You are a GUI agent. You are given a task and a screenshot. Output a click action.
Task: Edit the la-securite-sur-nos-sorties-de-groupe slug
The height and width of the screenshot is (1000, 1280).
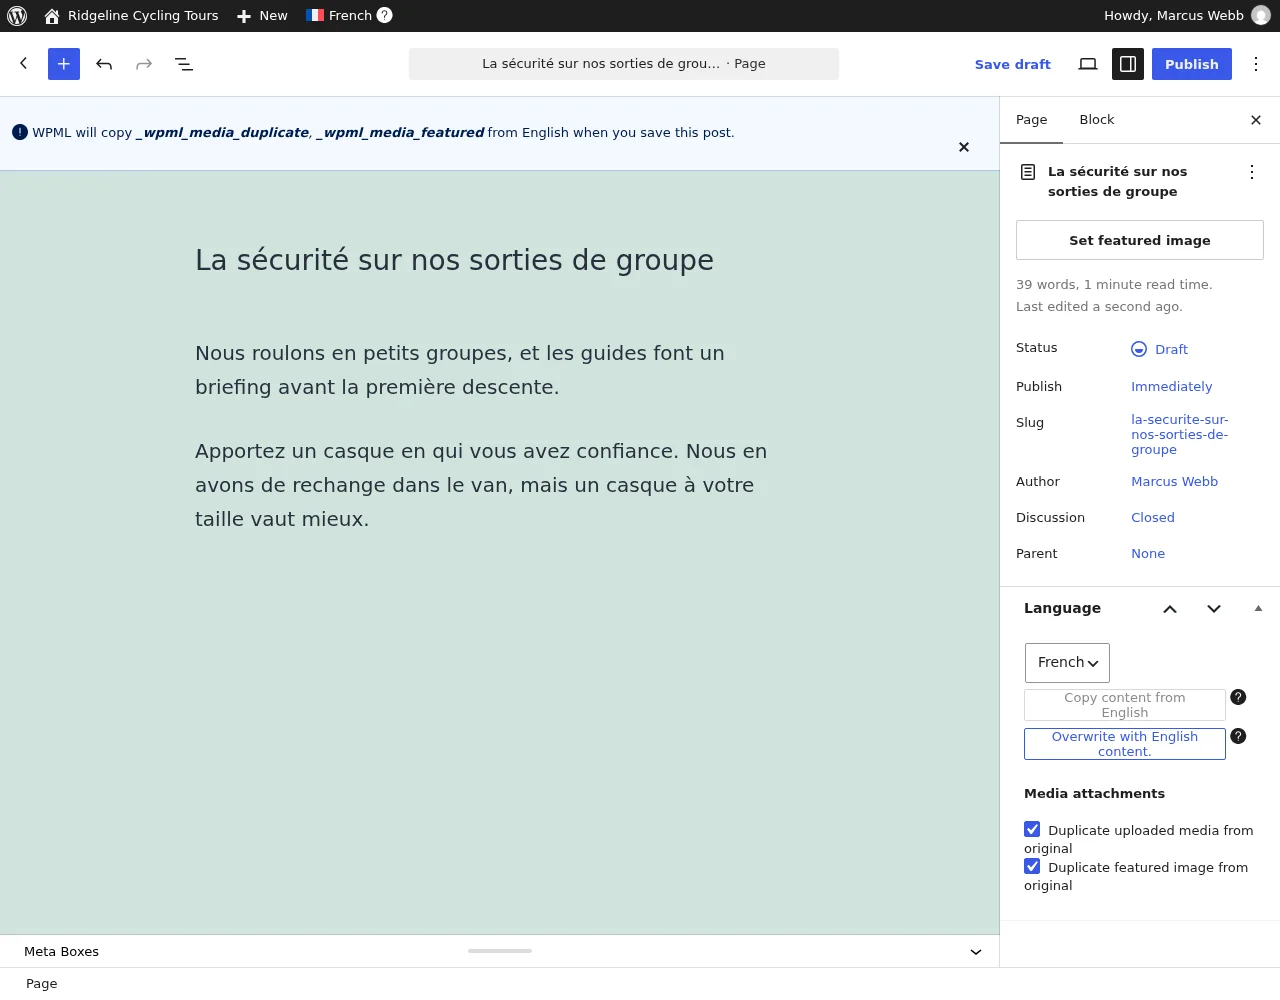click(1180, 435)
